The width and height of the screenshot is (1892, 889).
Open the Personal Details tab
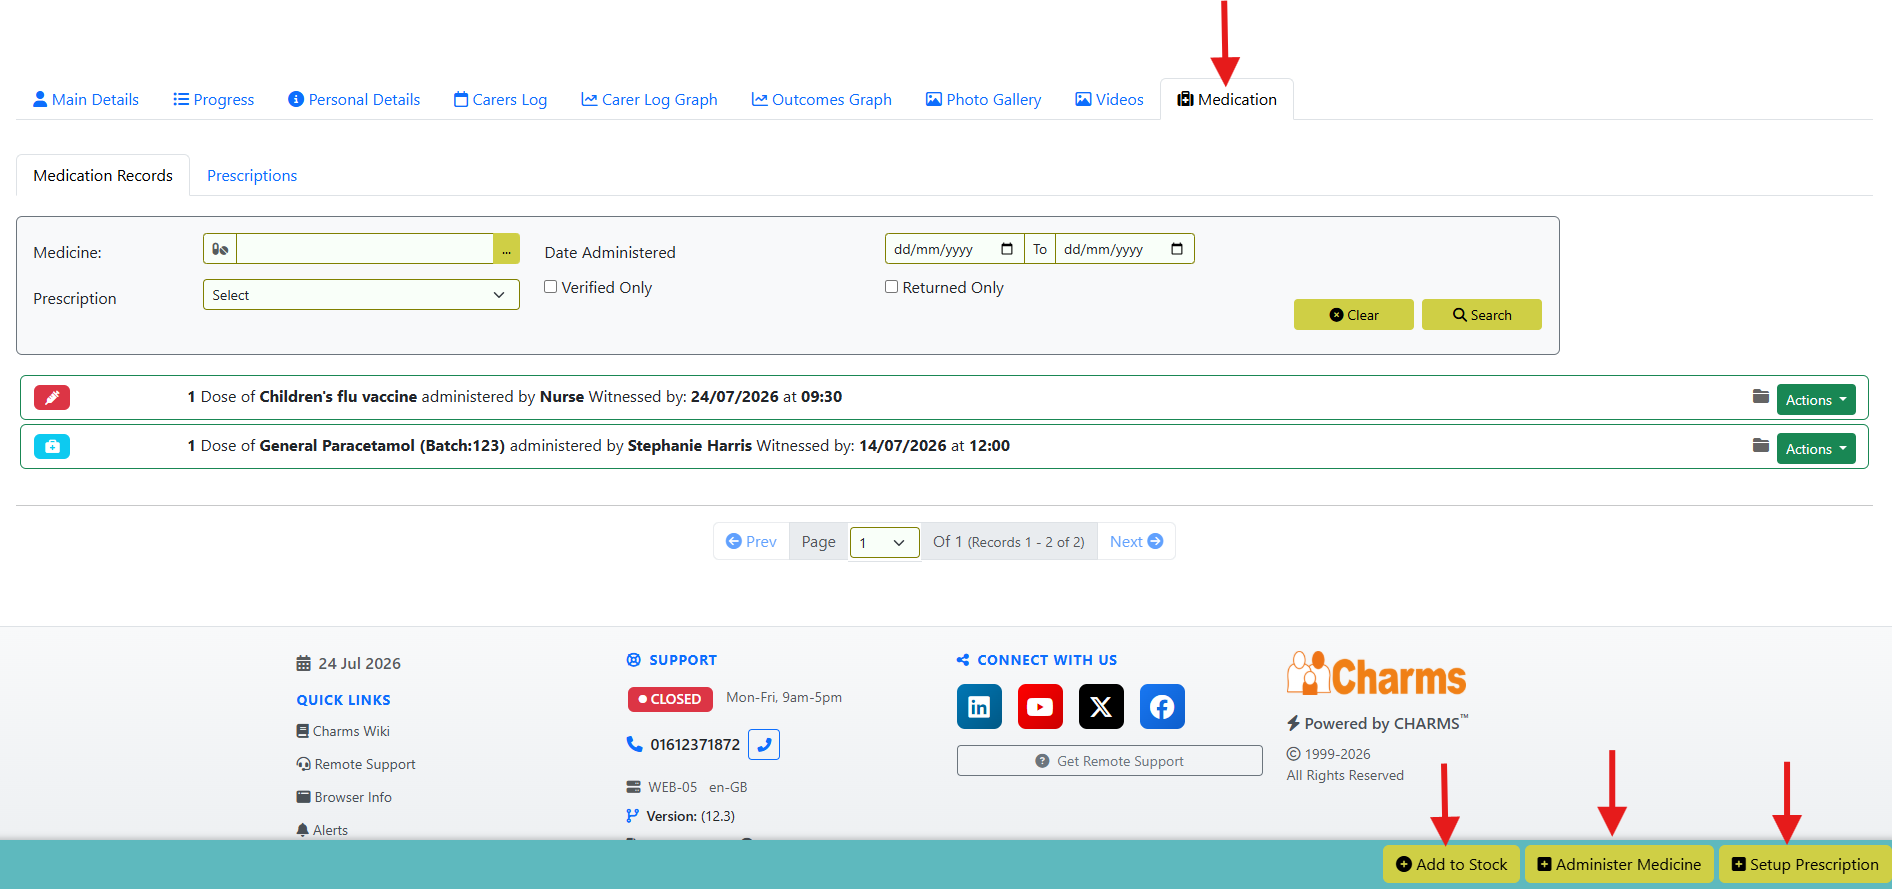click(x=354, y=99)
